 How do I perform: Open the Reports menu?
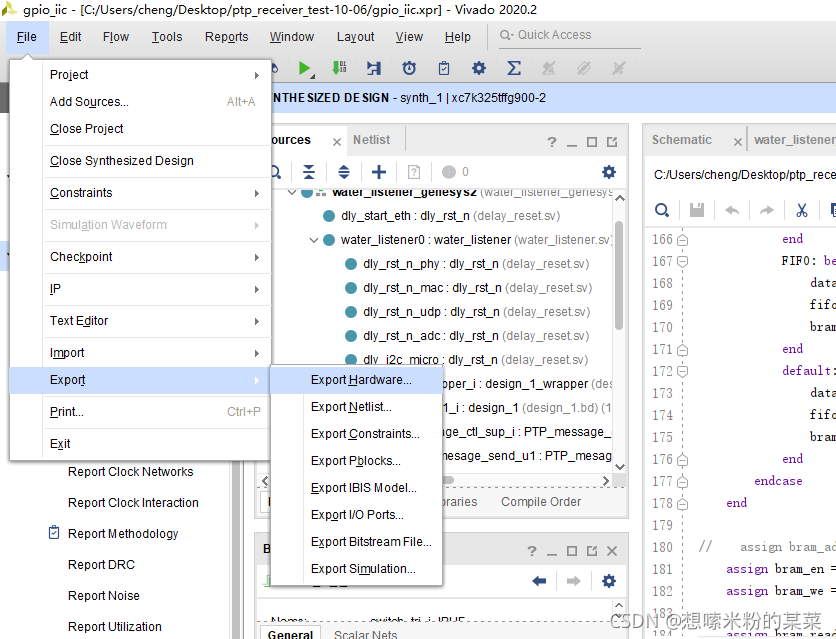coord(227,37)
